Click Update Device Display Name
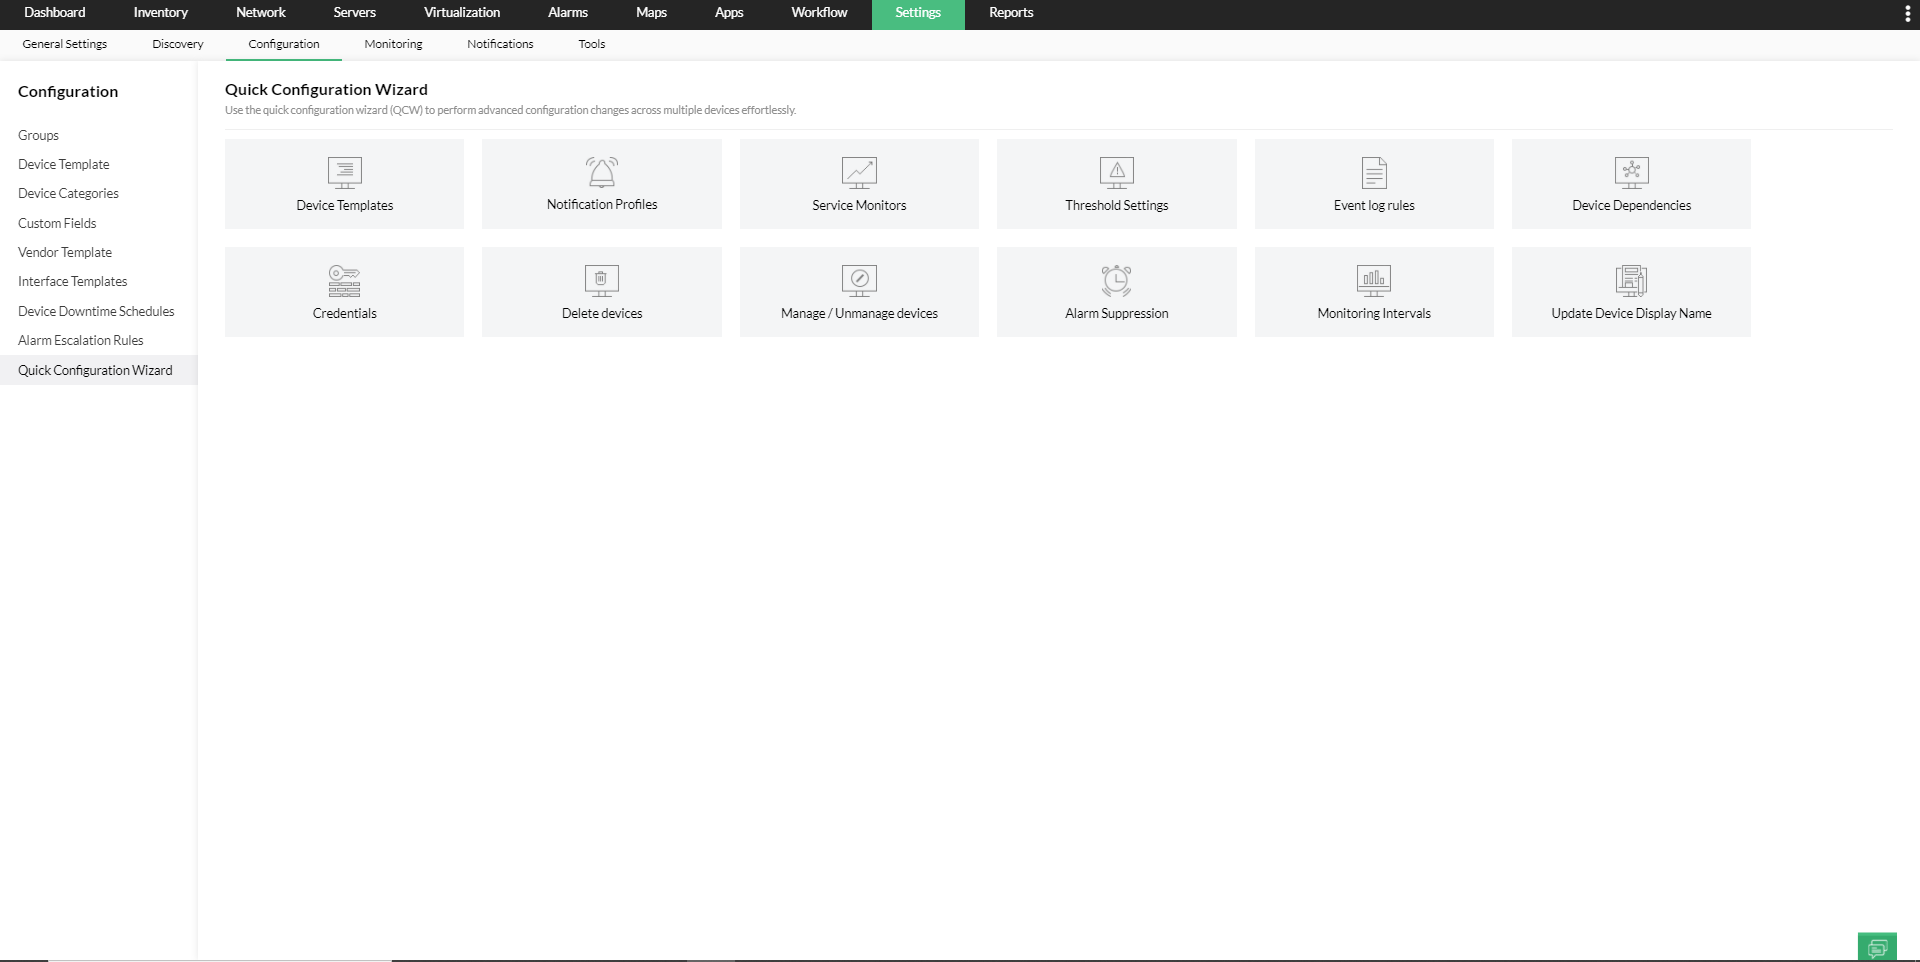 point(1631,291)
